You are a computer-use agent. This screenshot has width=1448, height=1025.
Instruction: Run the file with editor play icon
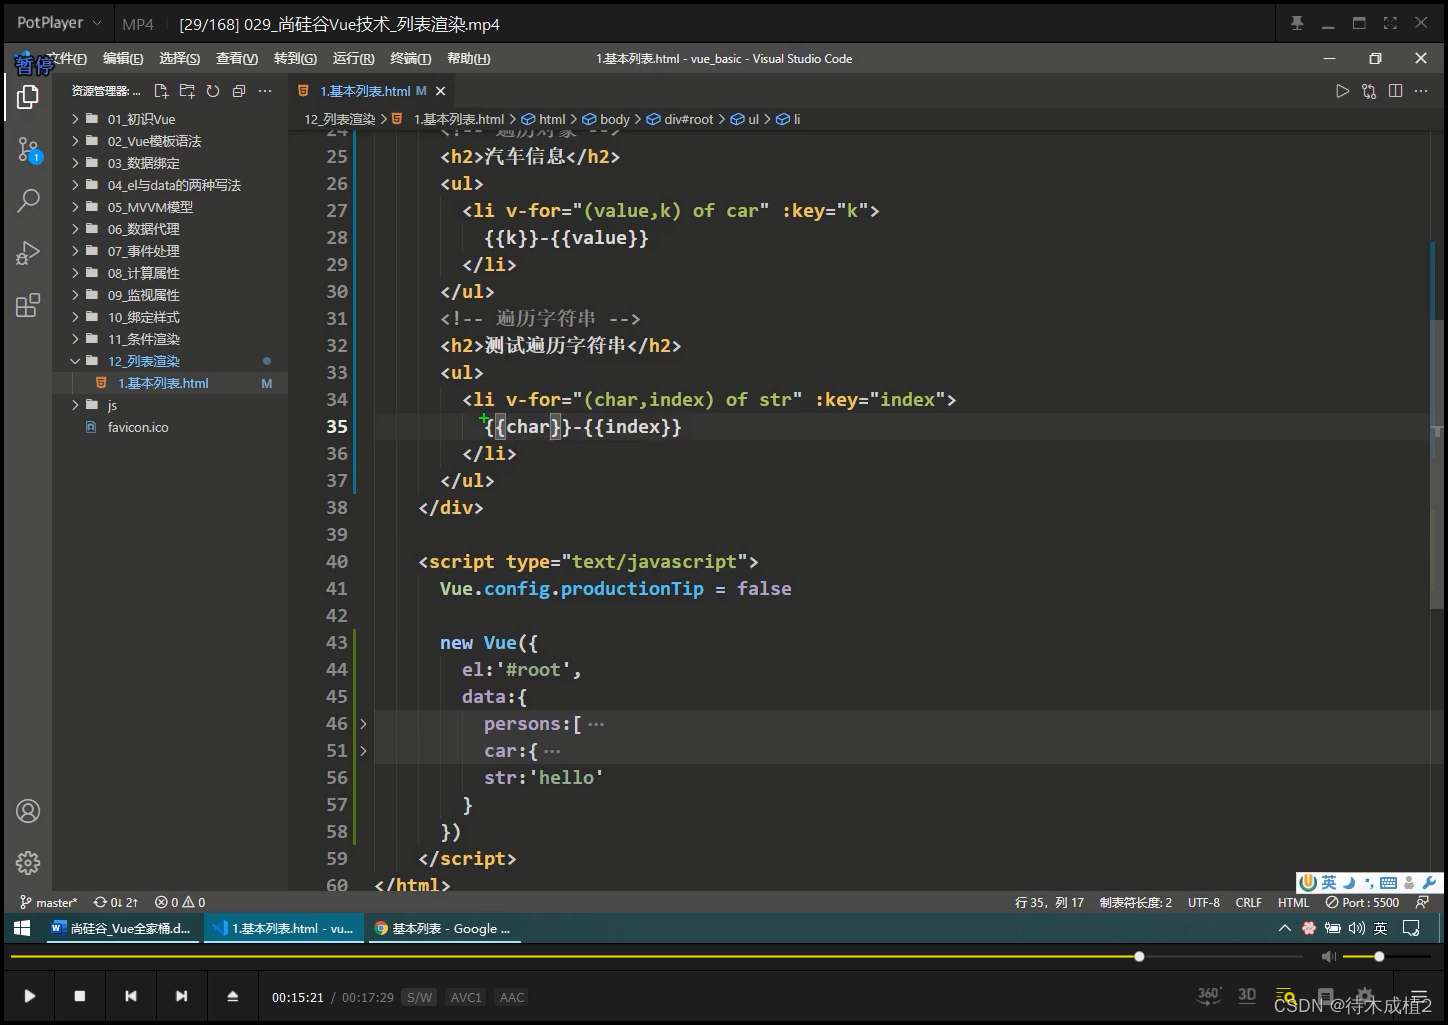[x=1342, y=91]
